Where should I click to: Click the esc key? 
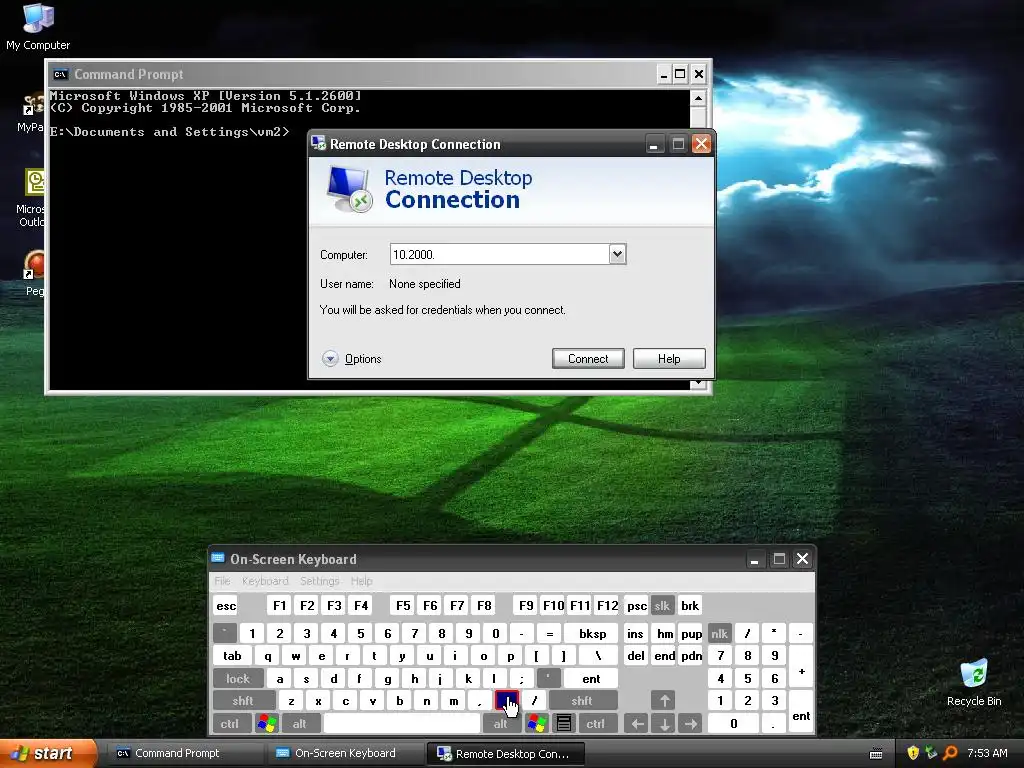click(x=226, y=605)
